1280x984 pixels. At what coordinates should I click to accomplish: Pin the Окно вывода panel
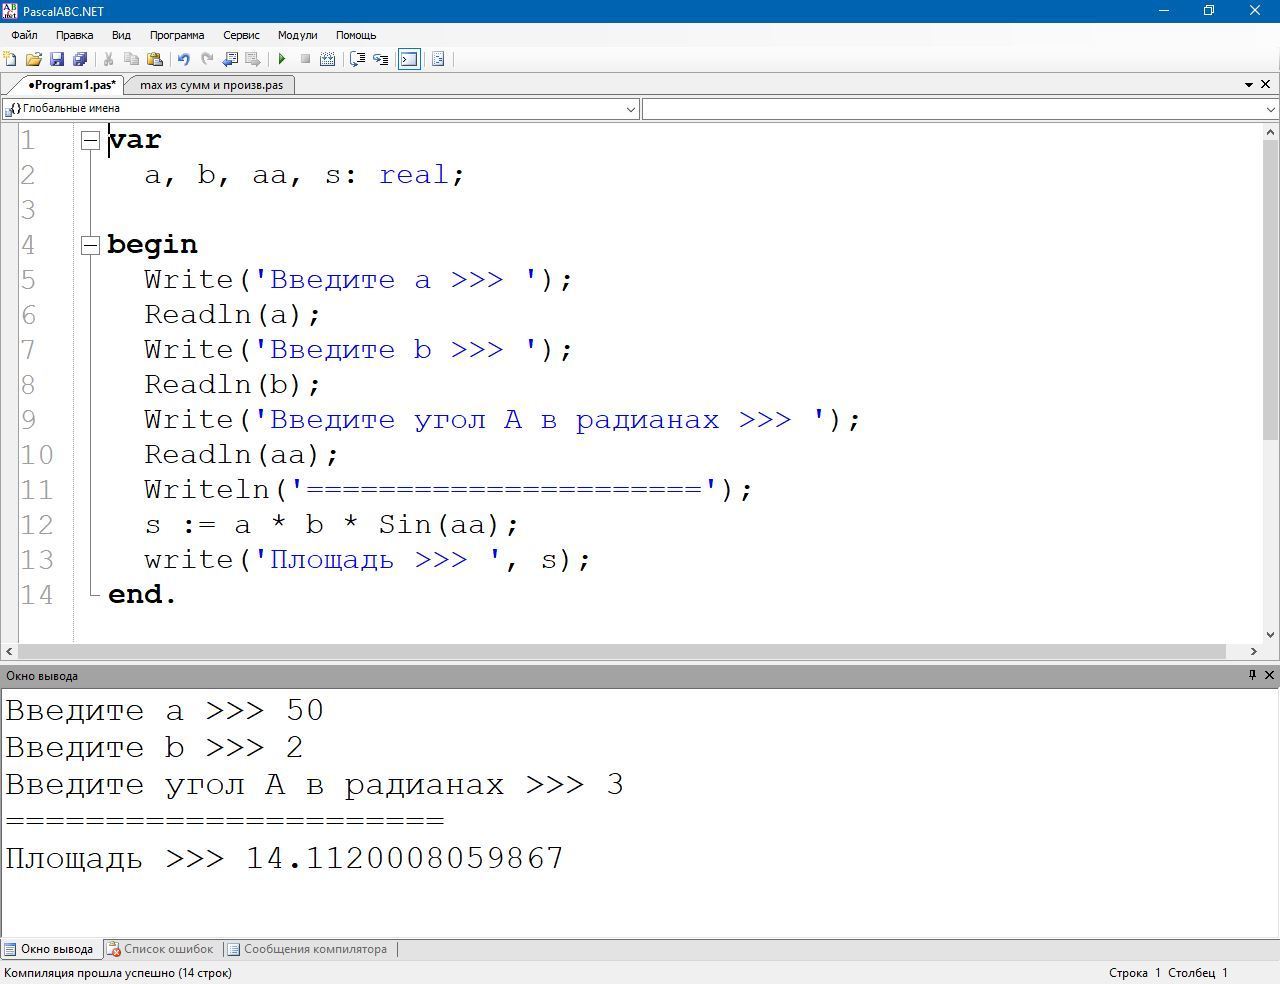coord(1252,675)
